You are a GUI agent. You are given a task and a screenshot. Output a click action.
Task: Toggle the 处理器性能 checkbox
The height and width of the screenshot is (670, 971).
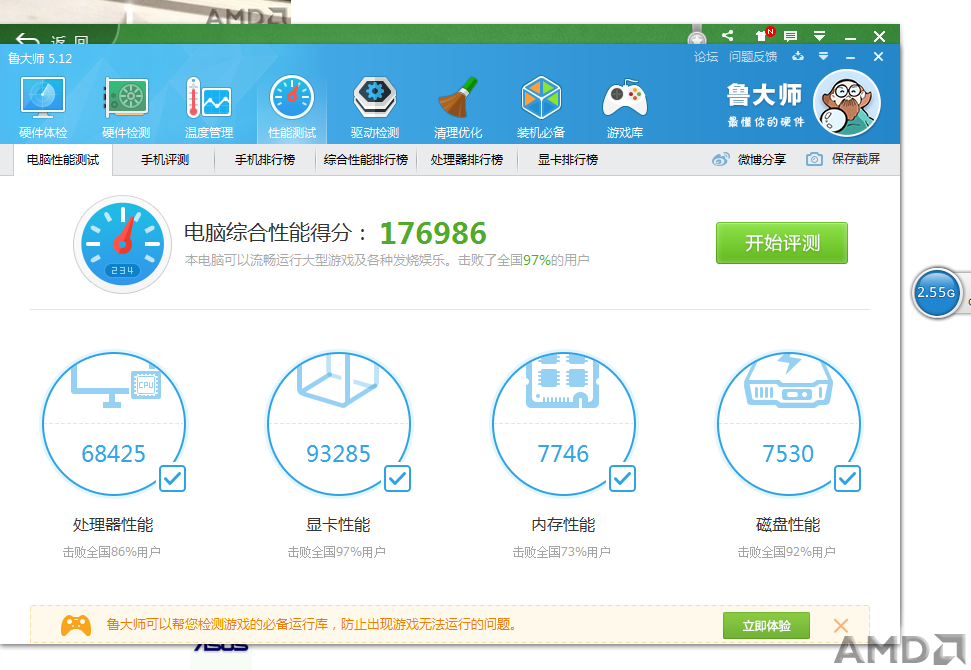tap(172, 478)
